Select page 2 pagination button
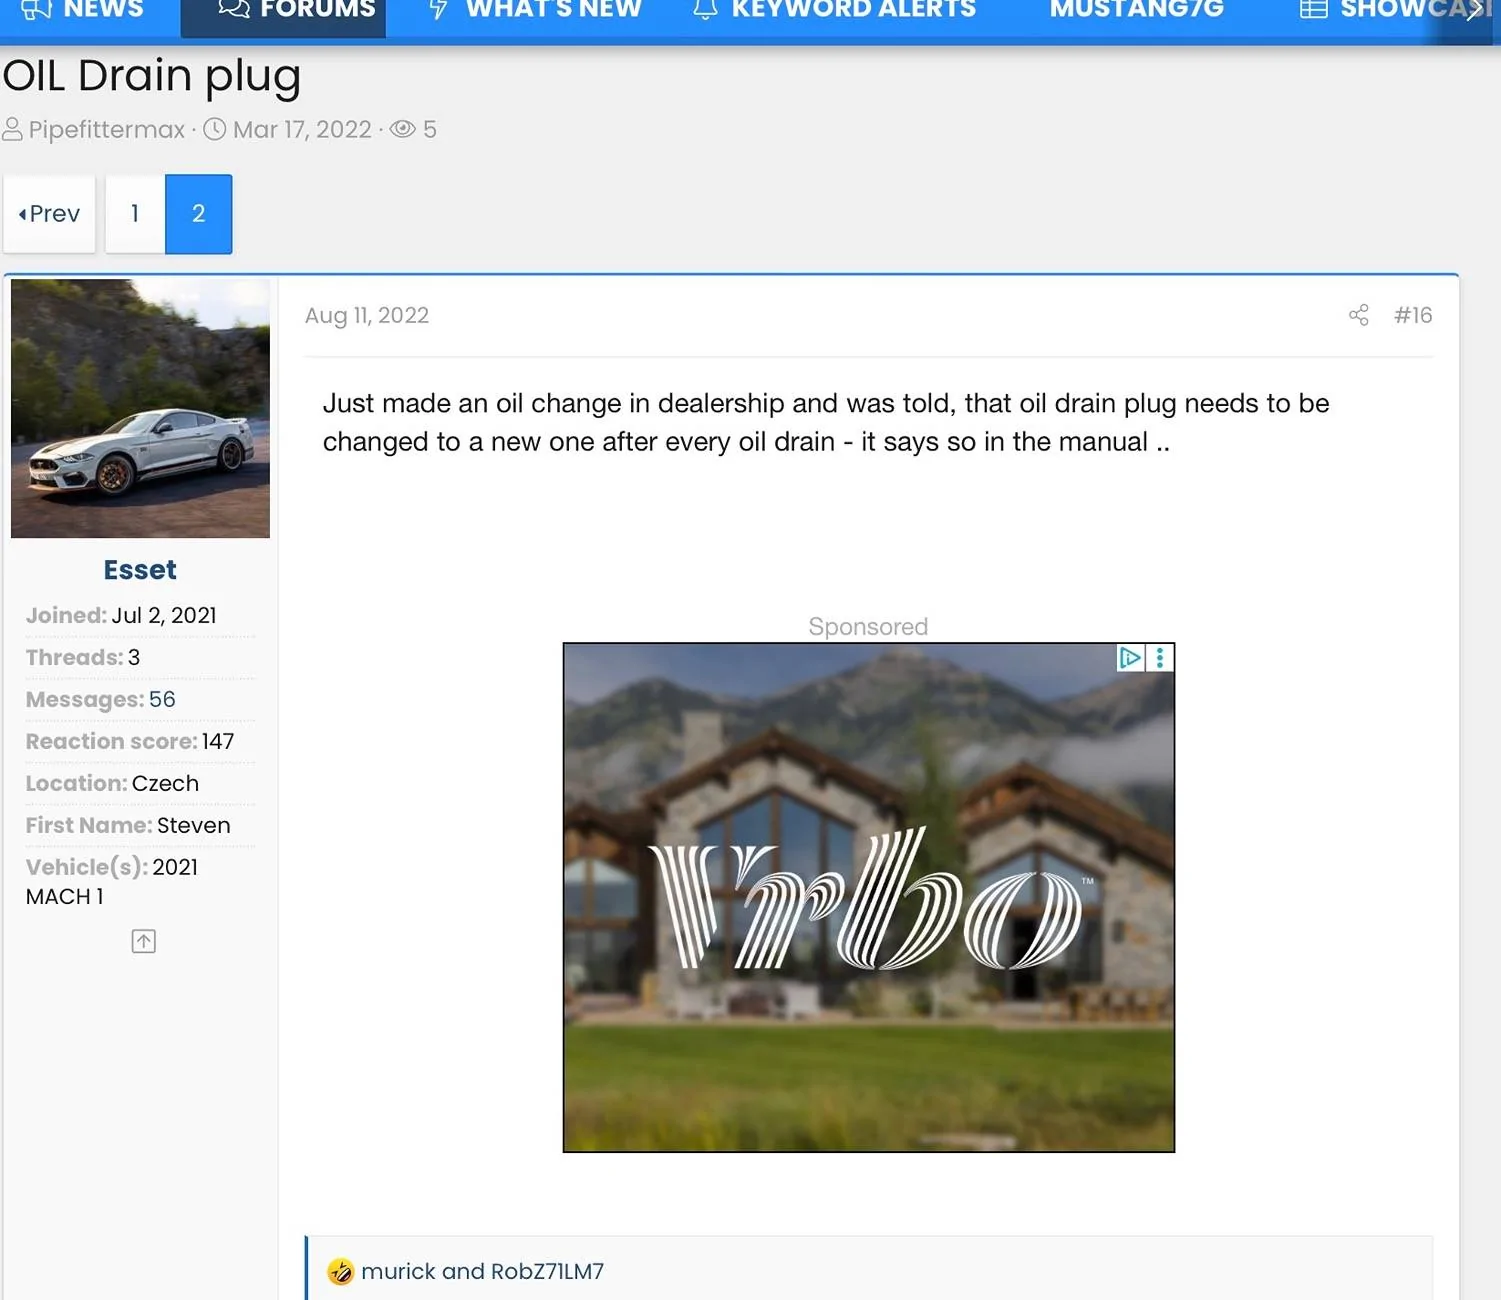Screen dimensions: 1501x1300 [199, 214]
